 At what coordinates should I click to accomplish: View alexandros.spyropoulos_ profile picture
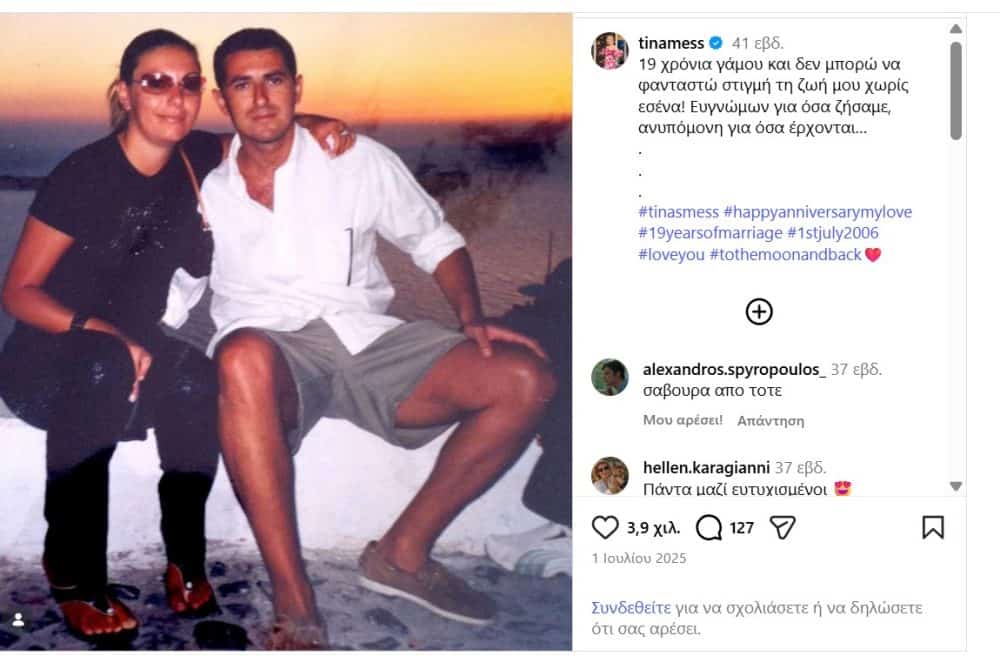pyautogui.click(x=610, y=377)
